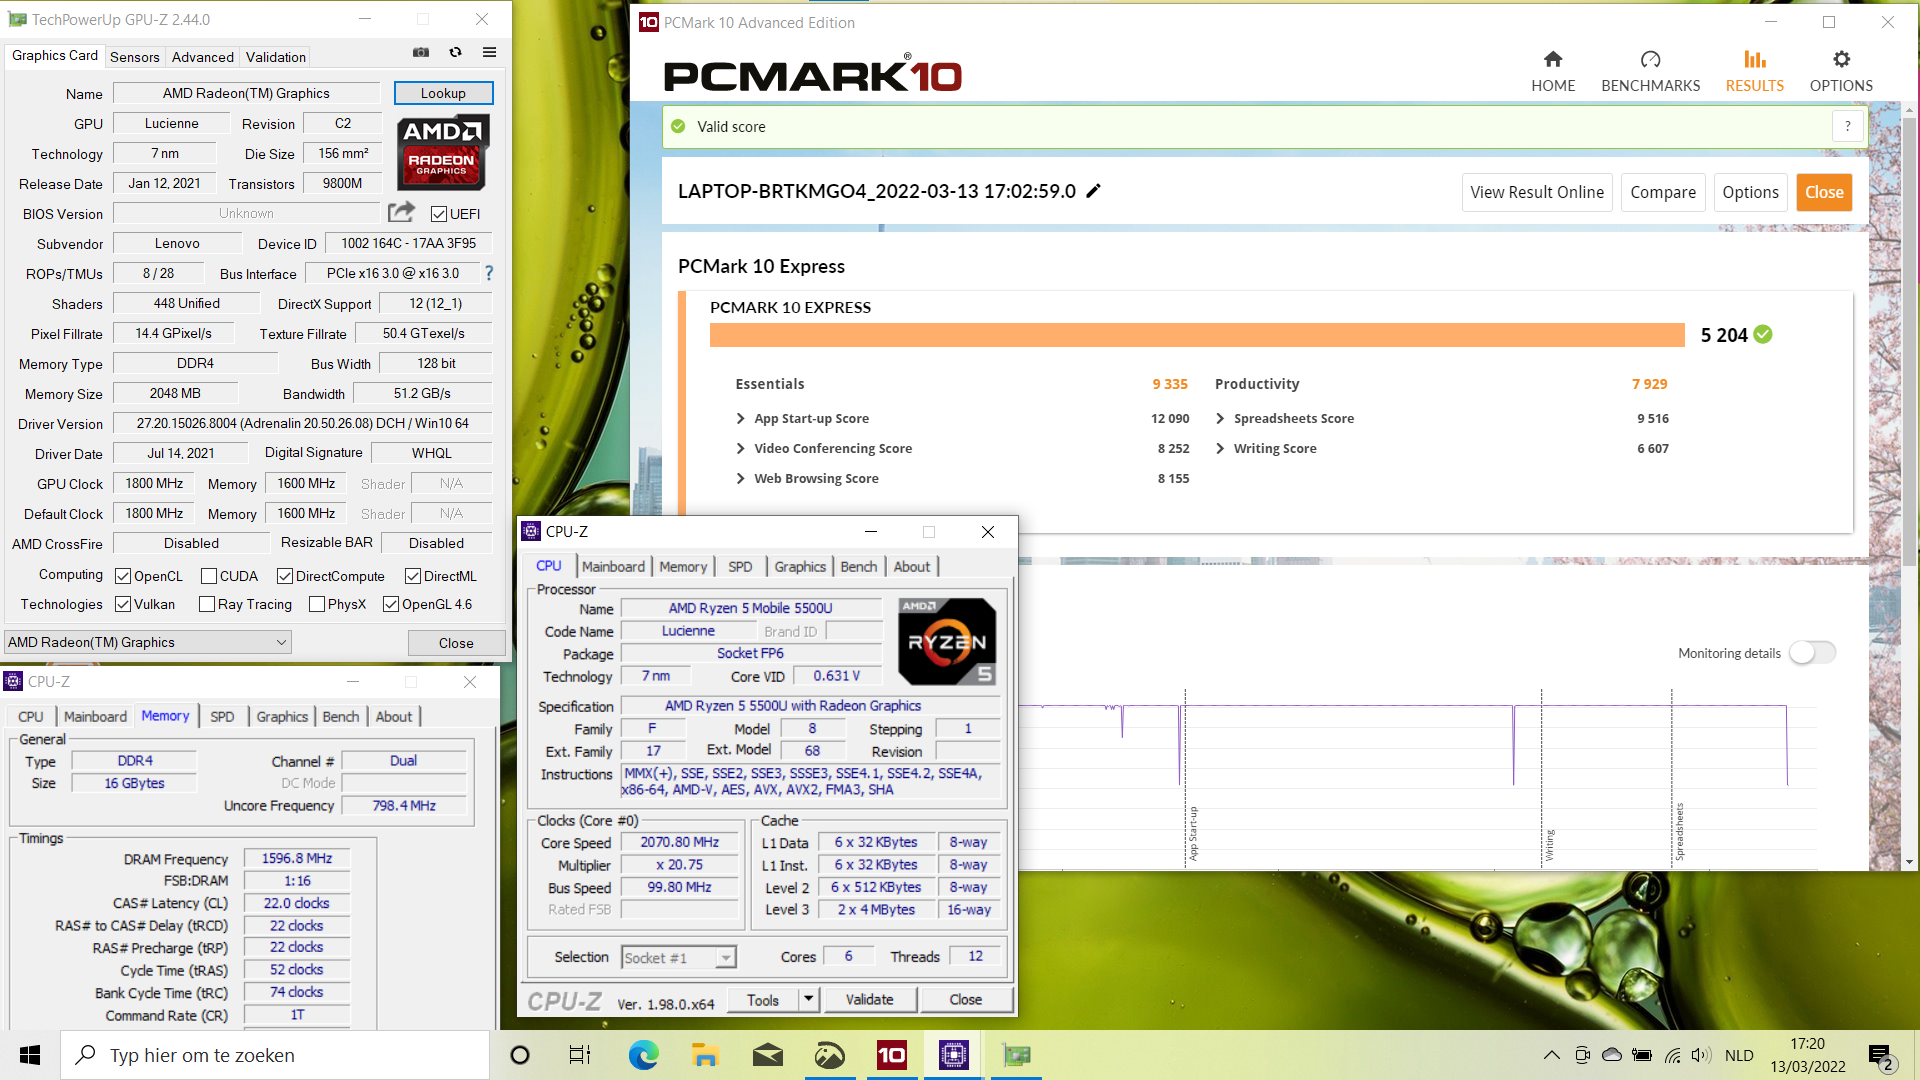Switch to GPU-Z Validation tab
This screenshot has width=1920, height=1080.
pos(276,57)
